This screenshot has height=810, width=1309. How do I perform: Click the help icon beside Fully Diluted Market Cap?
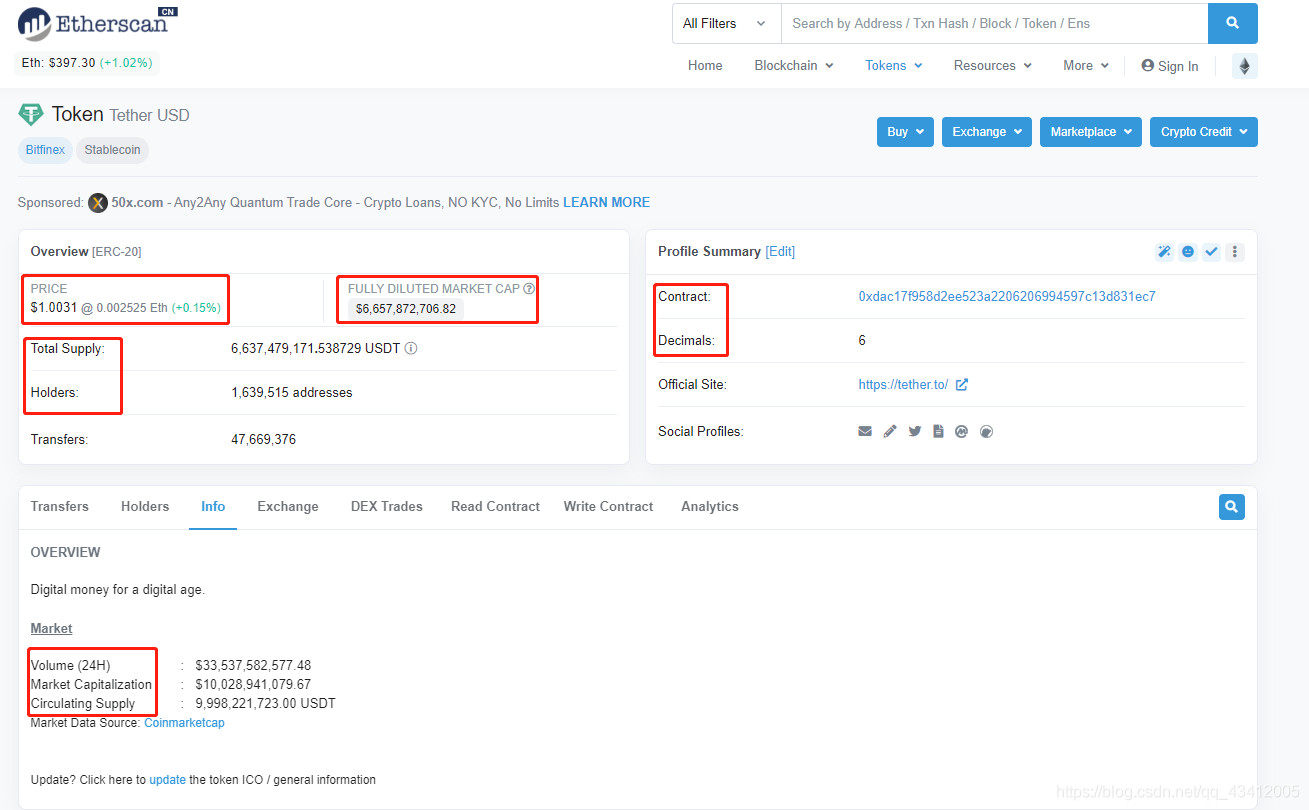(x=529, y=288)
